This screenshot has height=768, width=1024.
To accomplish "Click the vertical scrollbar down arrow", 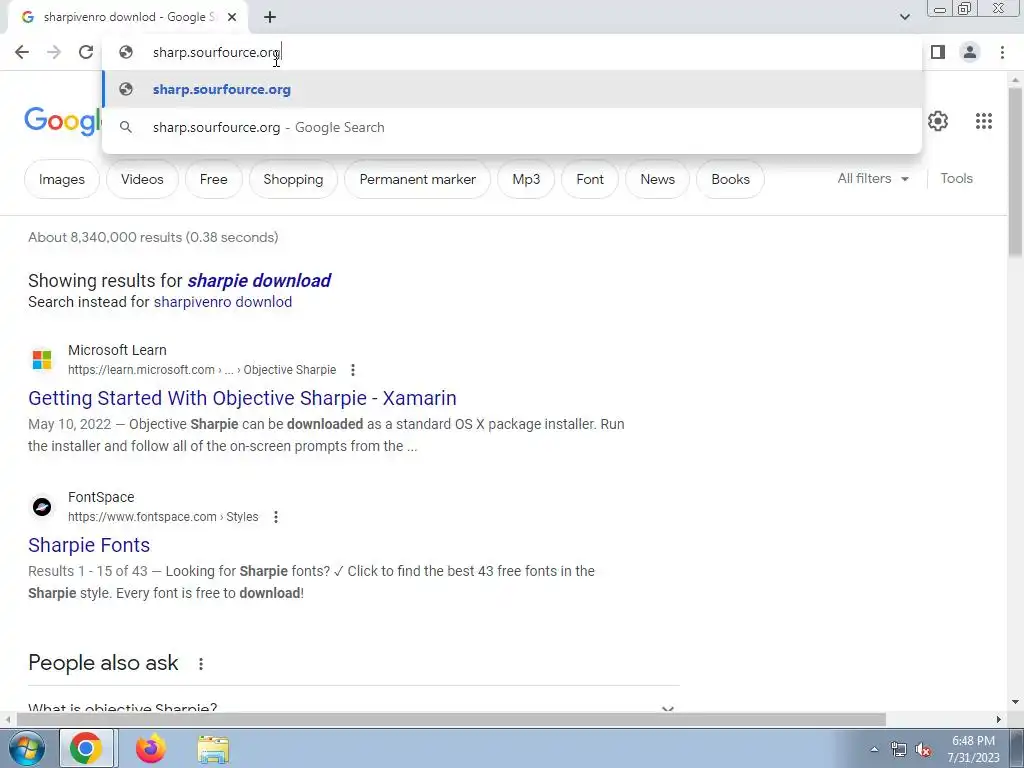I will click(1014, 702).
